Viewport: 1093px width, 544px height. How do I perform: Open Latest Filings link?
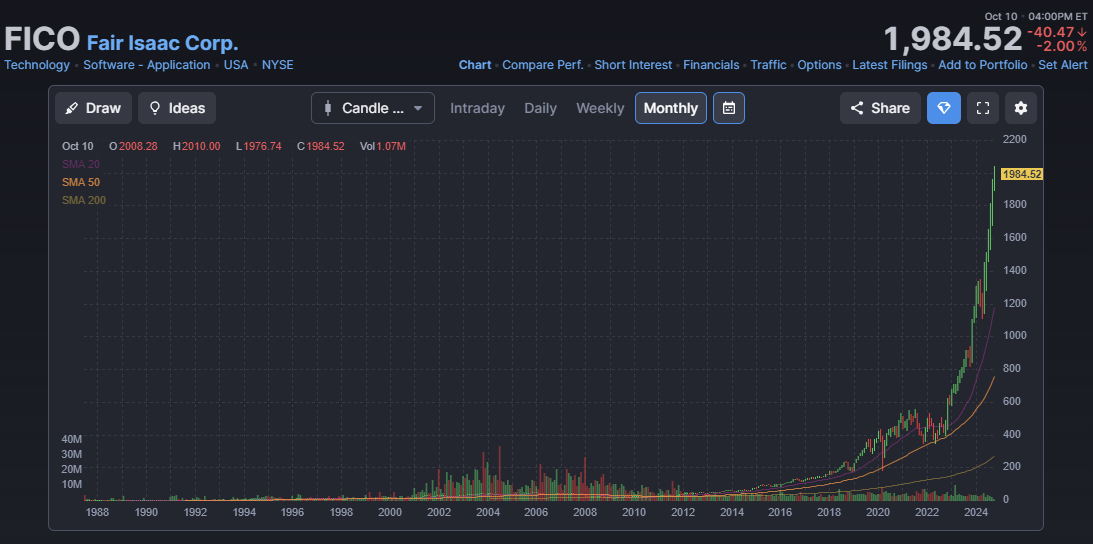890,65
